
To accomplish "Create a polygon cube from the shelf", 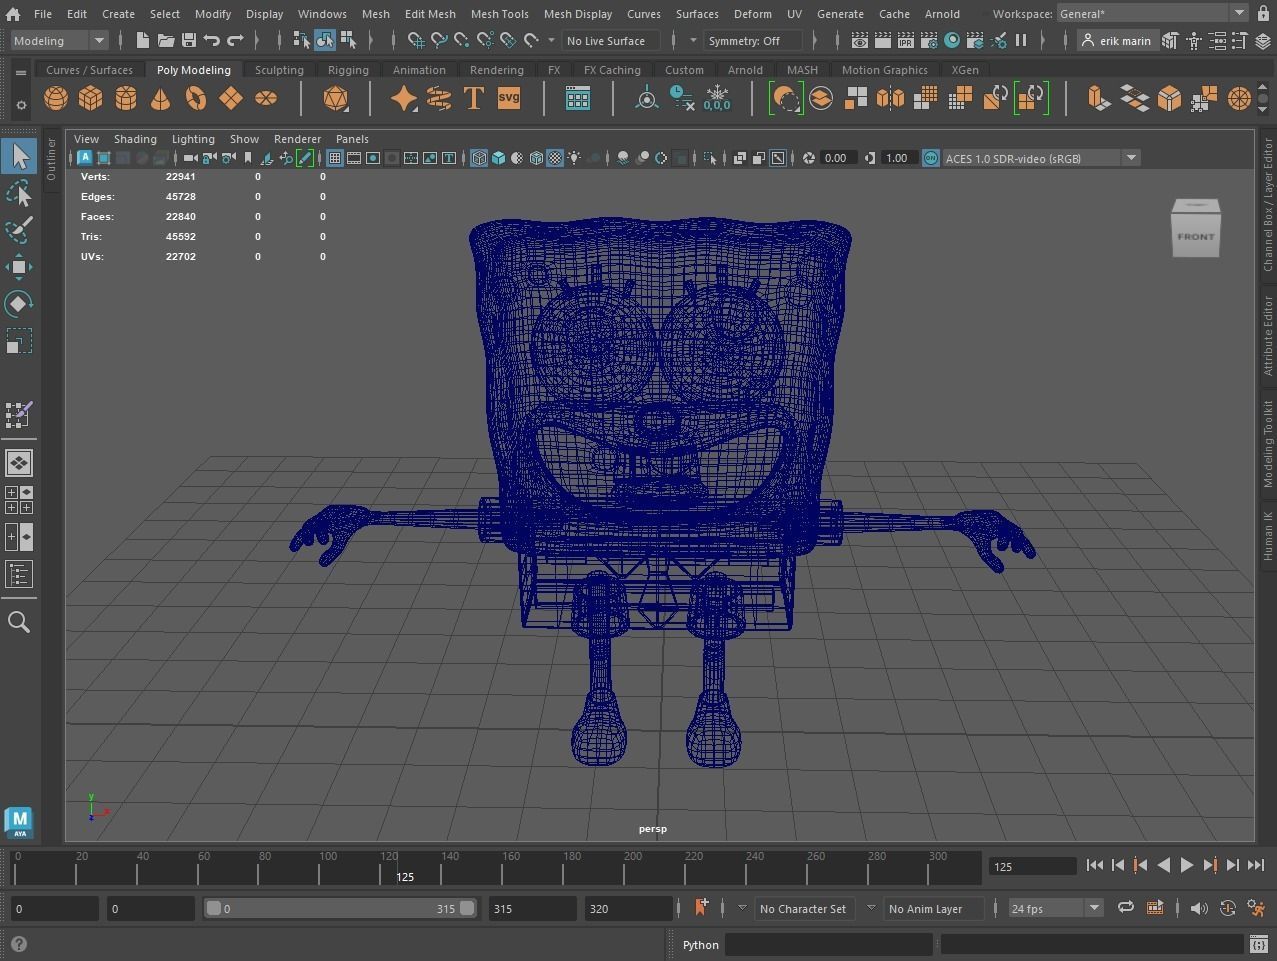I will coord(91,97).
